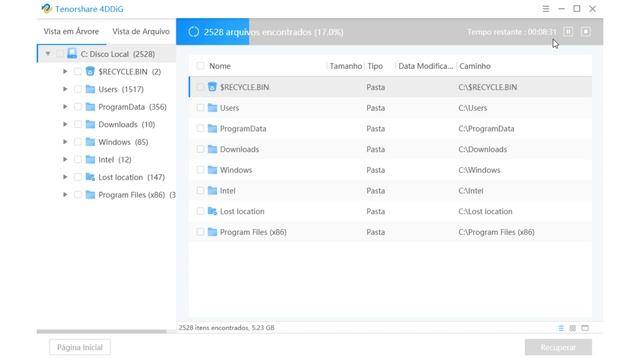Expand the ProgramData tree node
This screenshot has width=640, height=360.
point(65,107)
